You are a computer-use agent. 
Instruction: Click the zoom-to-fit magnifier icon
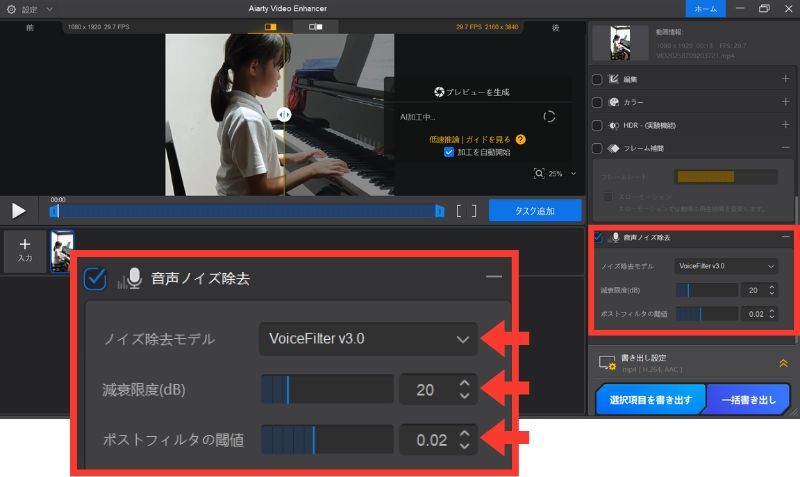[539, 173]
